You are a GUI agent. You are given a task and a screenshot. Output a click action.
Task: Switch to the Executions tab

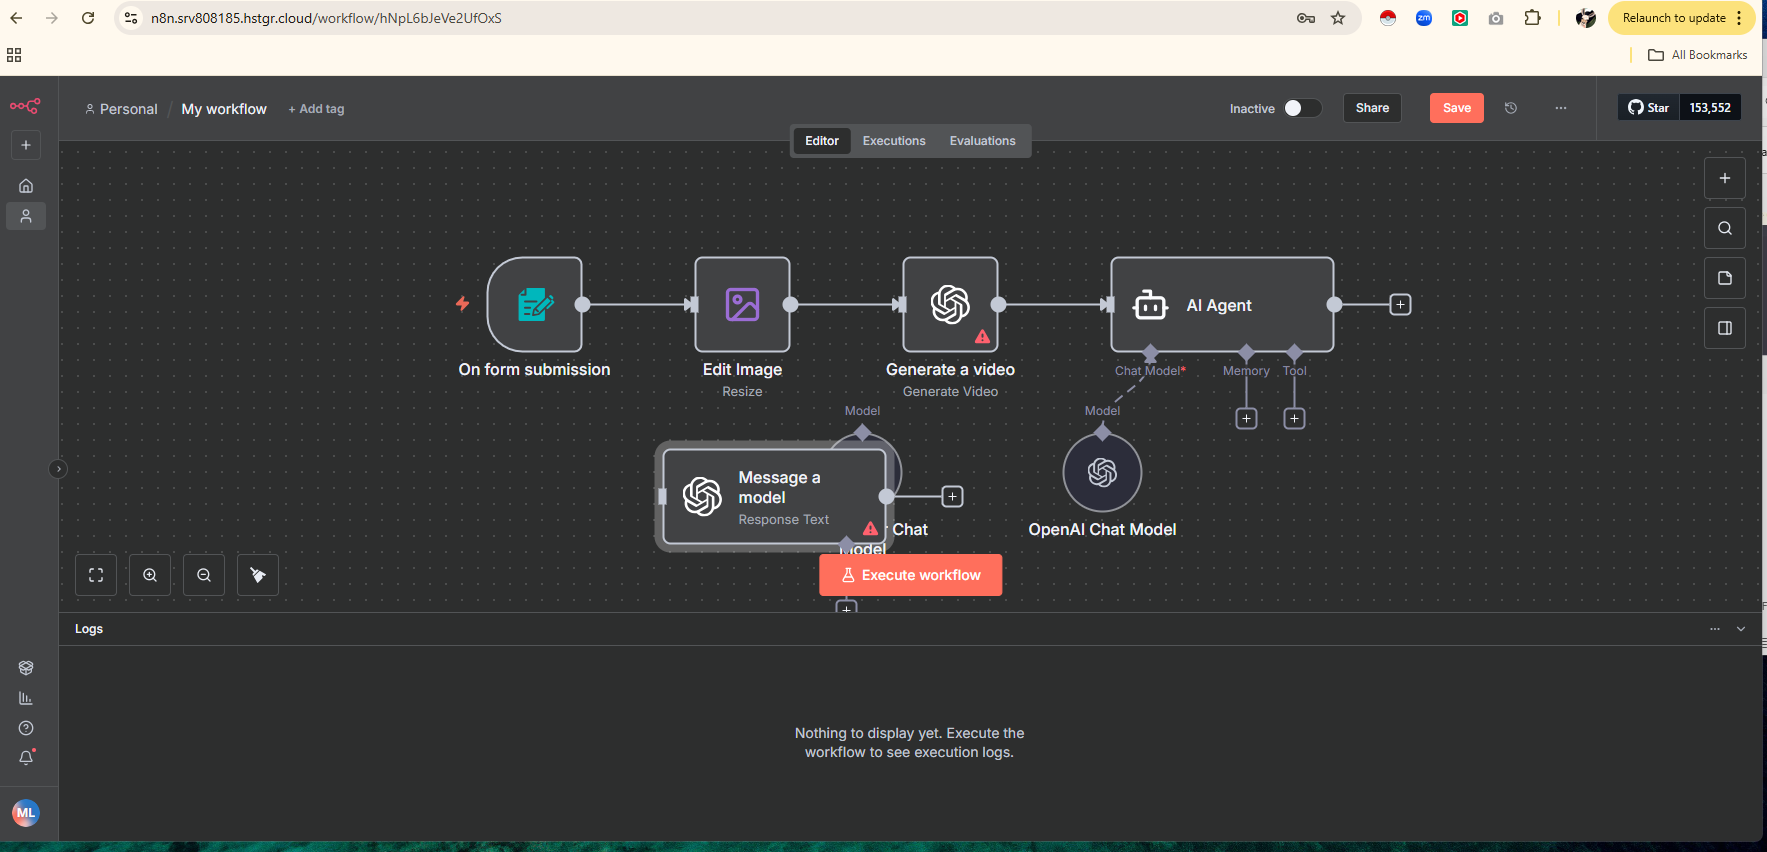click(x=894, y=141)
